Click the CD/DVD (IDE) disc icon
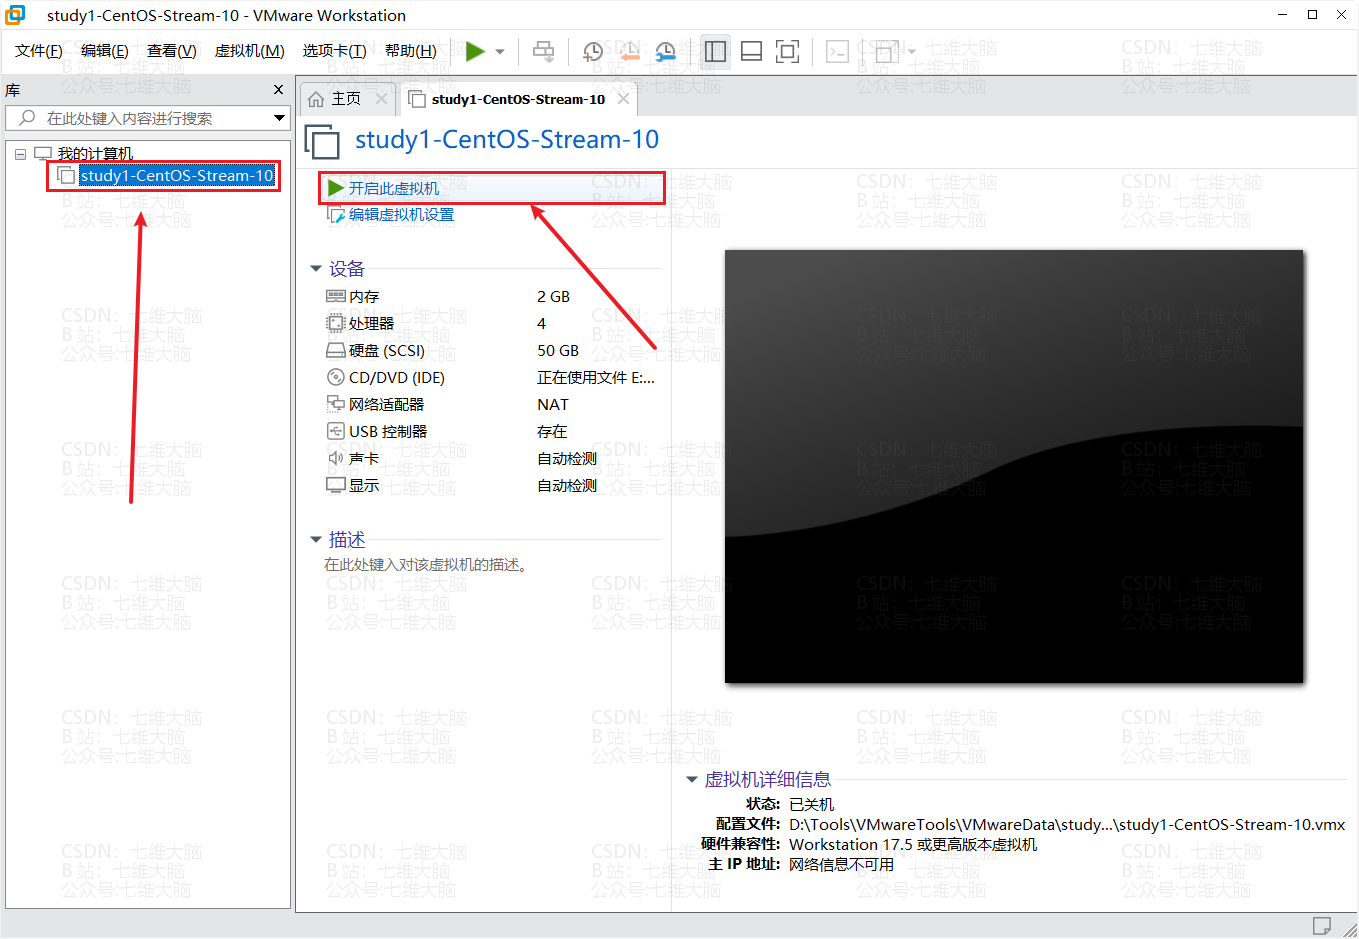Screen dimensions: 1359x939 pos(336,377)
